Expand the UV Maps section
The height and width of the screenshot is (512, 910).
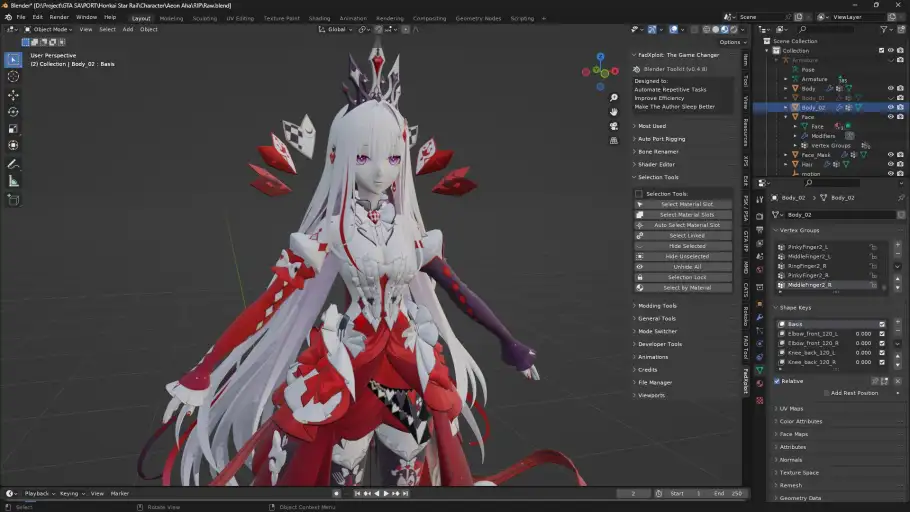point(791,409)
